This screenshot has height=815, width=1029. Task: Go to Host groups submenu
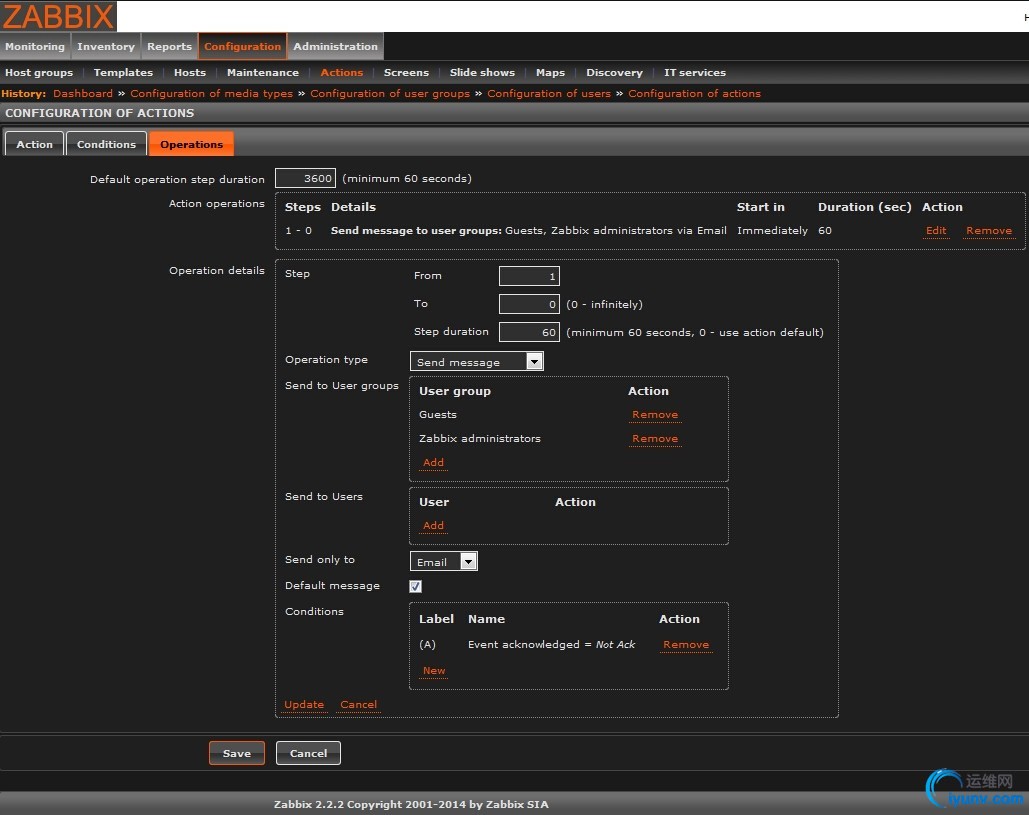point(39,72)
